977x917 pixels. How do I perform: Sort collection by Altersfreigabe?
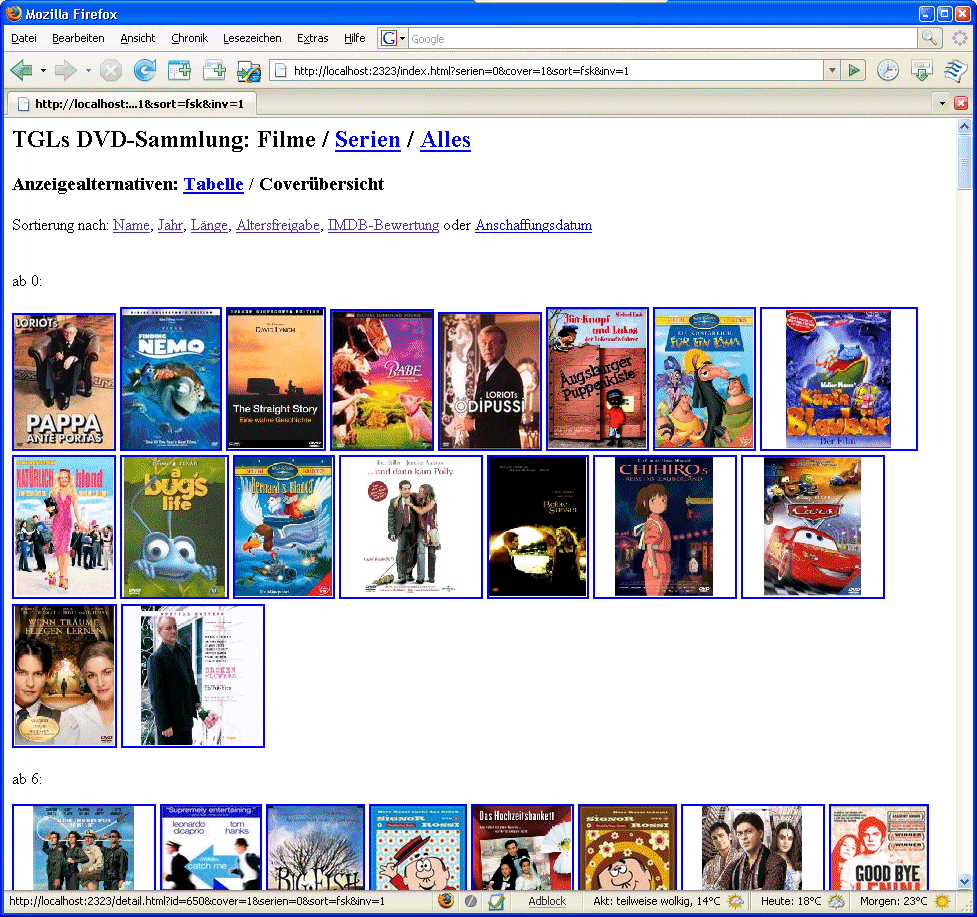pyautogui.click(x=278, y=226)
